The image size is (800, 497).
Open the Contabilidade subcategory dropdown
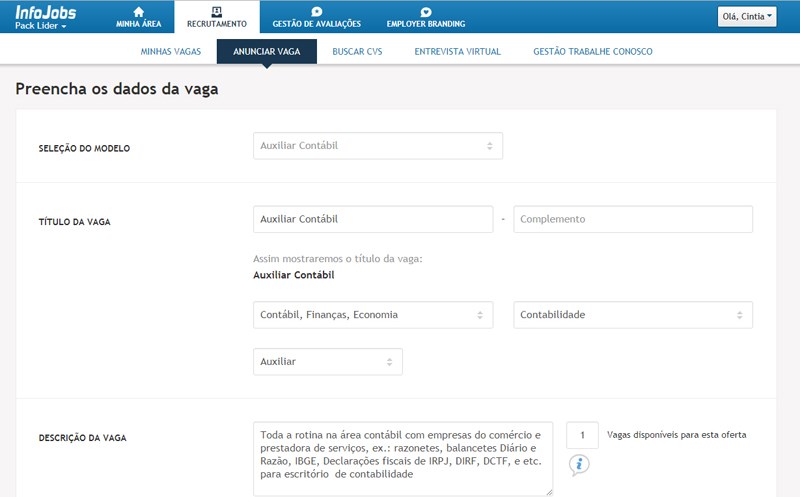(x=633, y=315)
